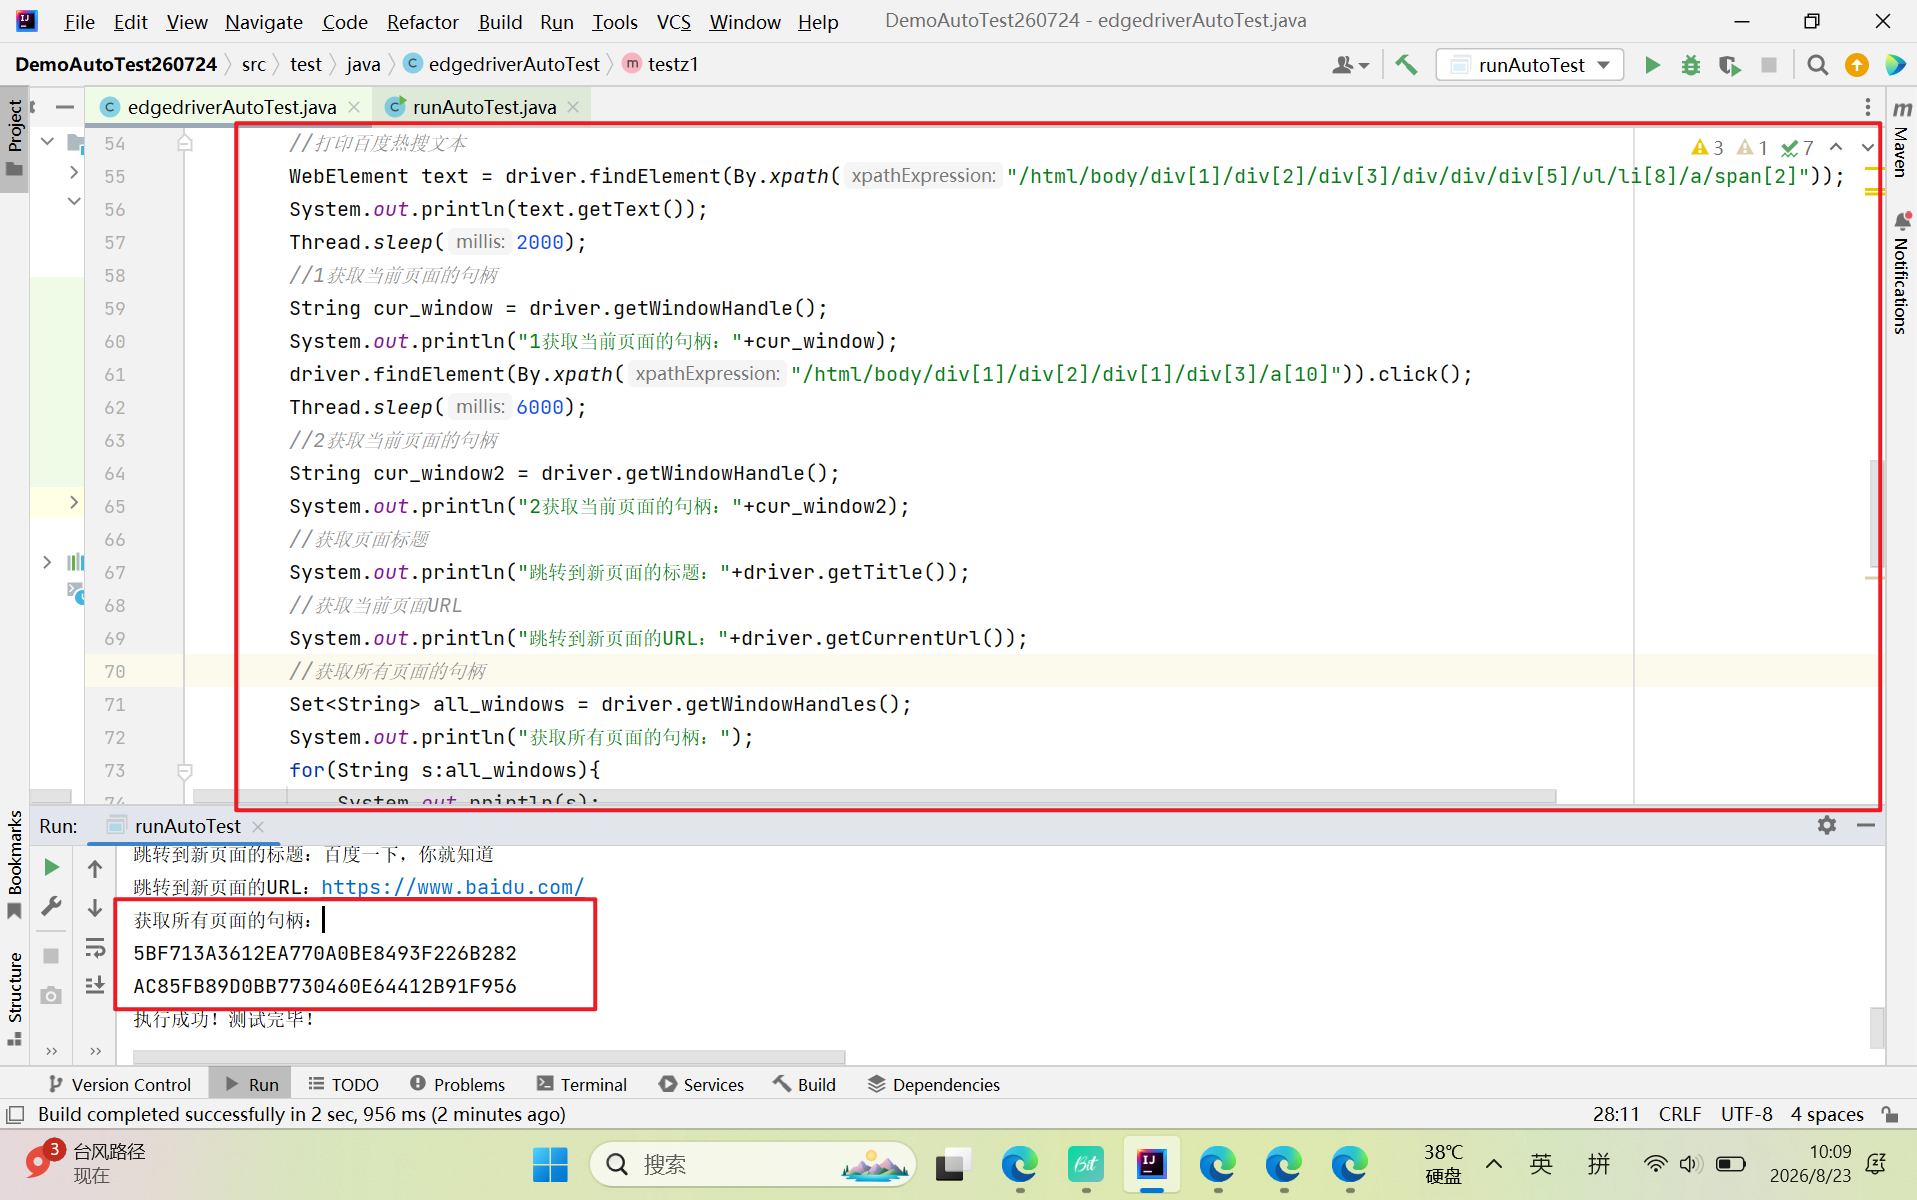The width and height of the screenshot is (1917, 1200).
Task: Collapse the third project tree node chevron
Action: [x=74, y=201]
